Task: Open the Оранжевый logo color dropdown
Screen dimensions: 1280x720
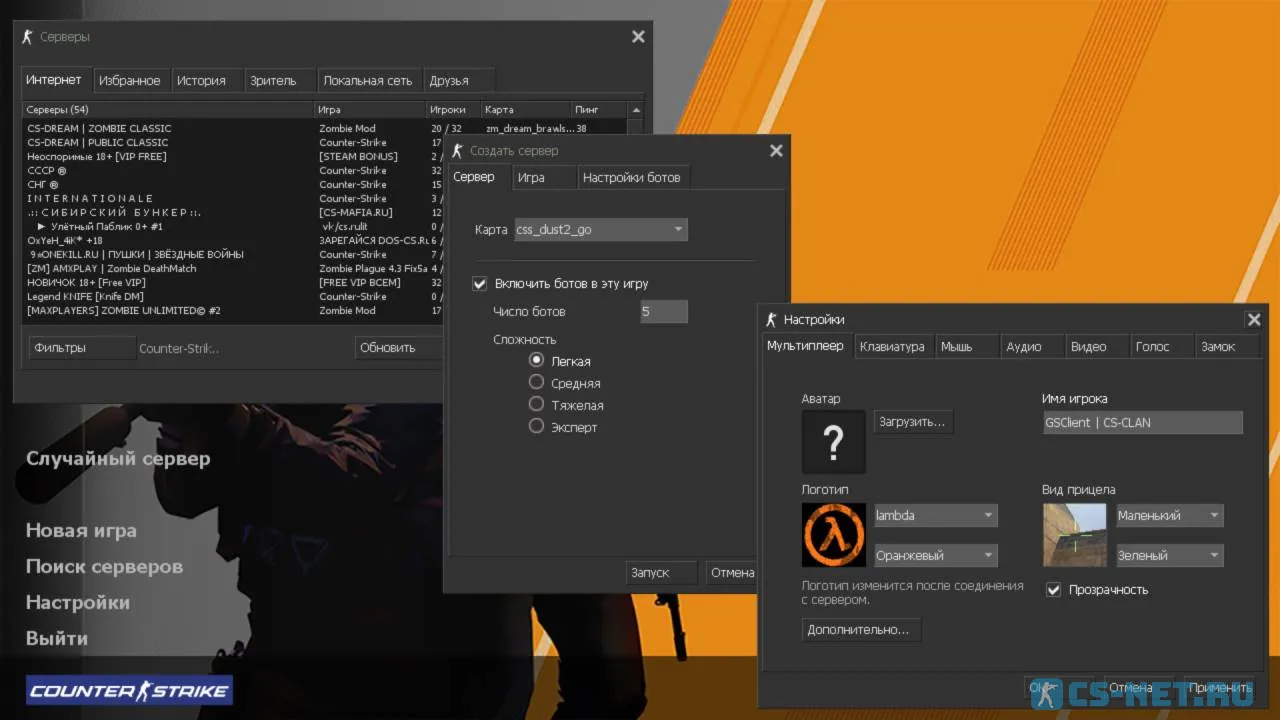Action: pyautogui.click(x=936, y=556)
